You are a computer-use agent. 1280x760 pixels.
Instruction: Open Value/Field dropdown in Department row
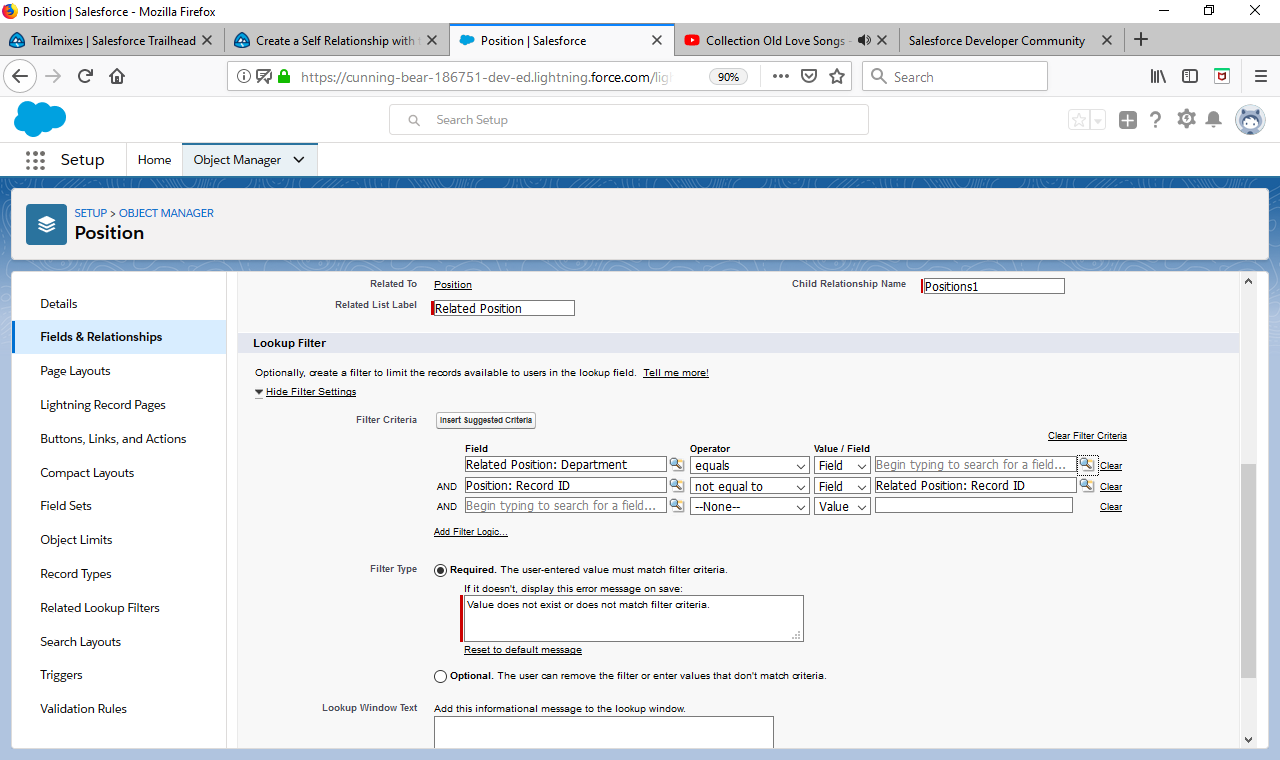[x=842, y=465]
